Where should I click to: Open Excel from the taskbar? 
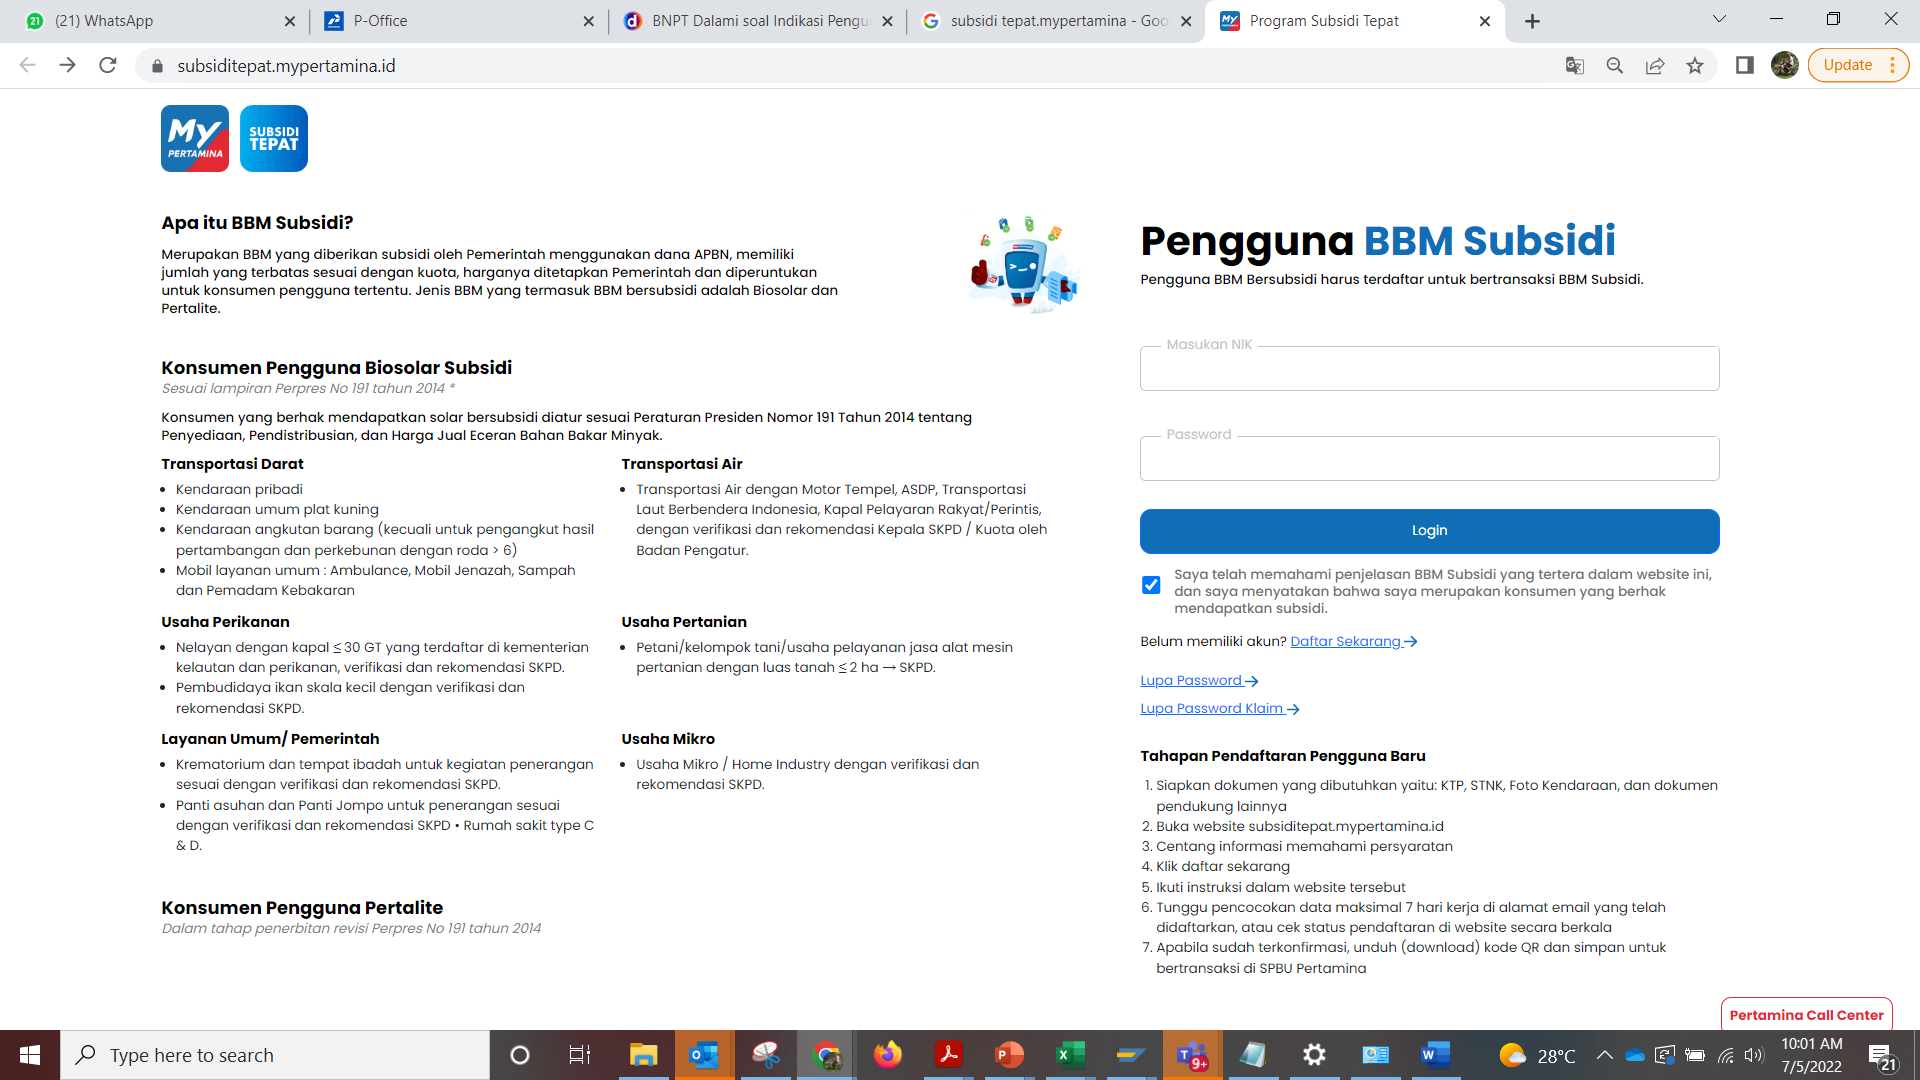(1070, 1055)
